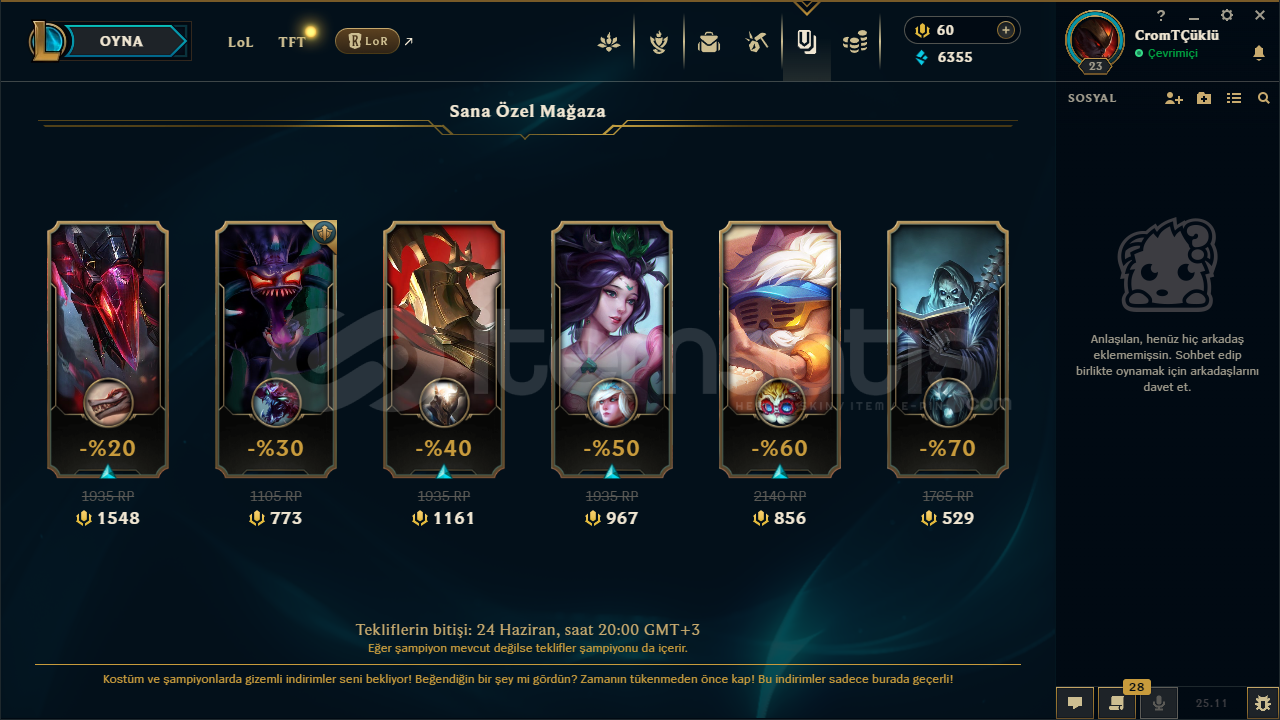The height and width of the screenshot is (720, 1280).
Task: Click the plus to buy RP
Action: click(1005, 30)
